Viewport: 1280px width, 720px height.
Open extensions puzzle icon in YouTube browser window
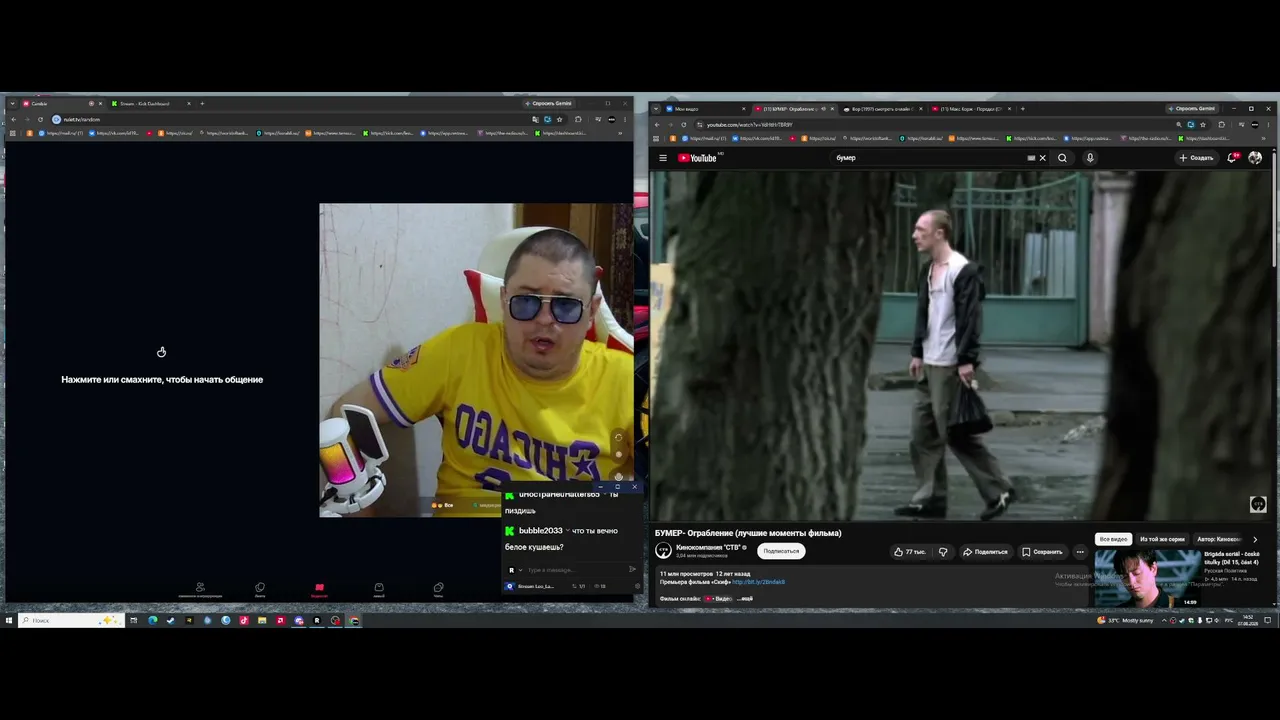pos(1221,125)
